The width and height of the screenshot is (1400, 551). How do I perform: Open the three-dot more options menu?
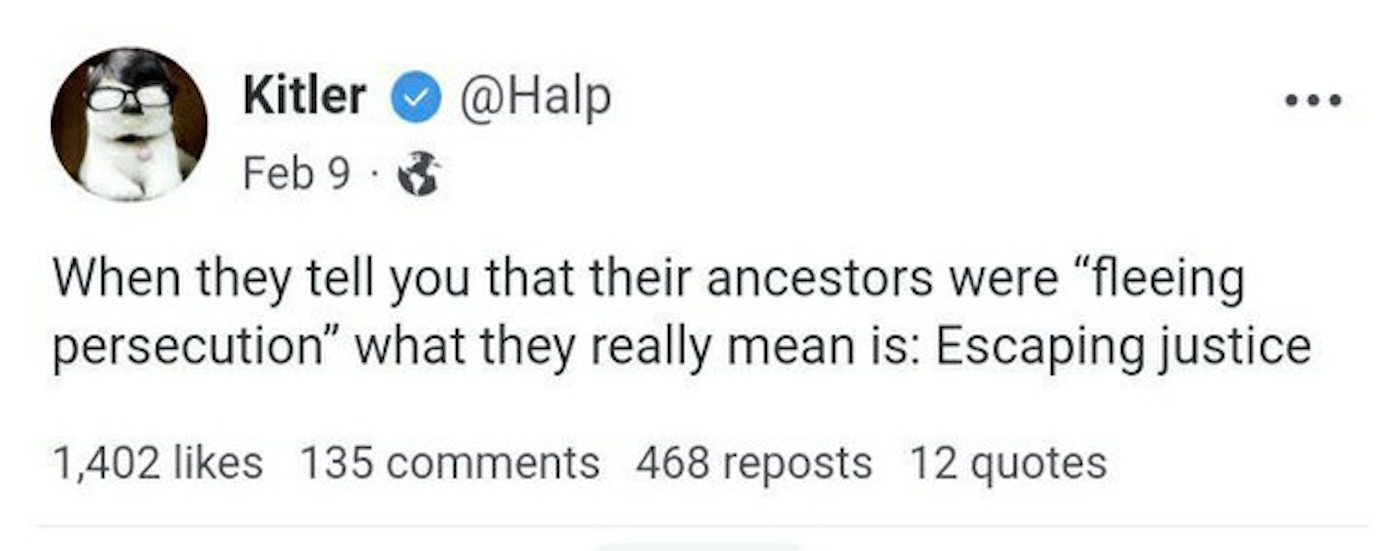(x=1314, y=100)
